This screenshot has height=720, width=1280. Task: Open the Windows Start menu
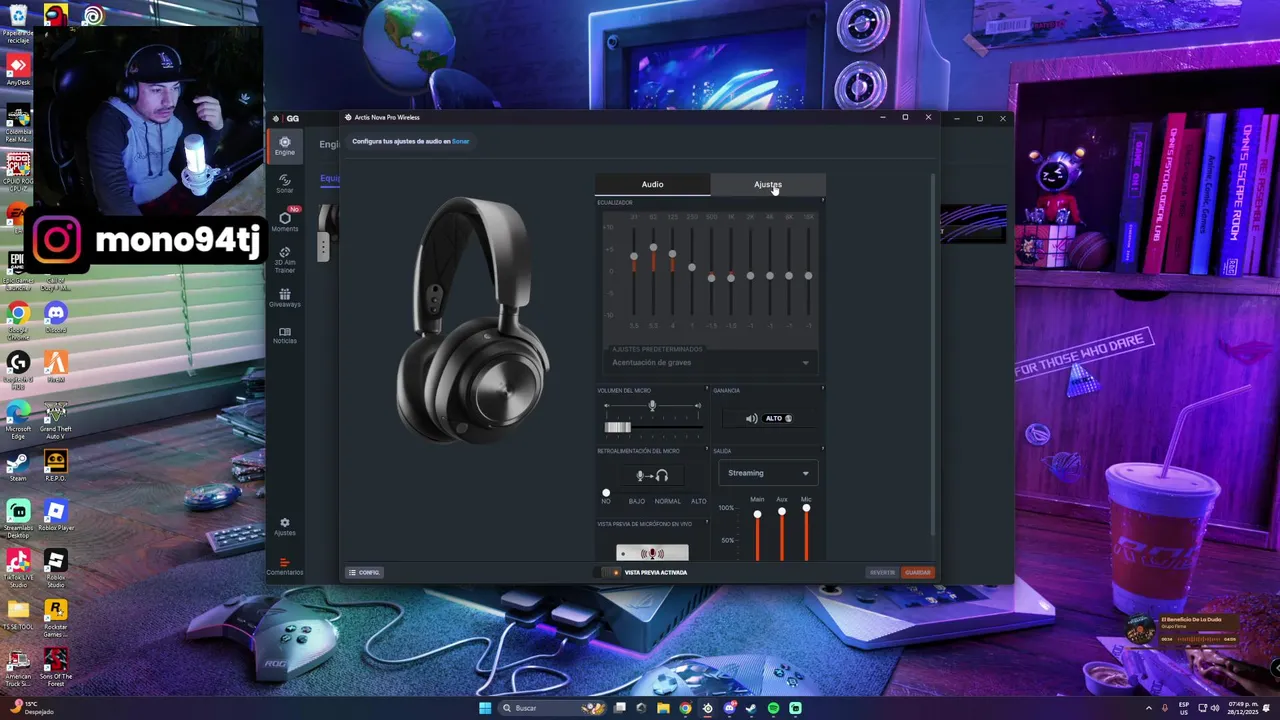click(485, 708)
